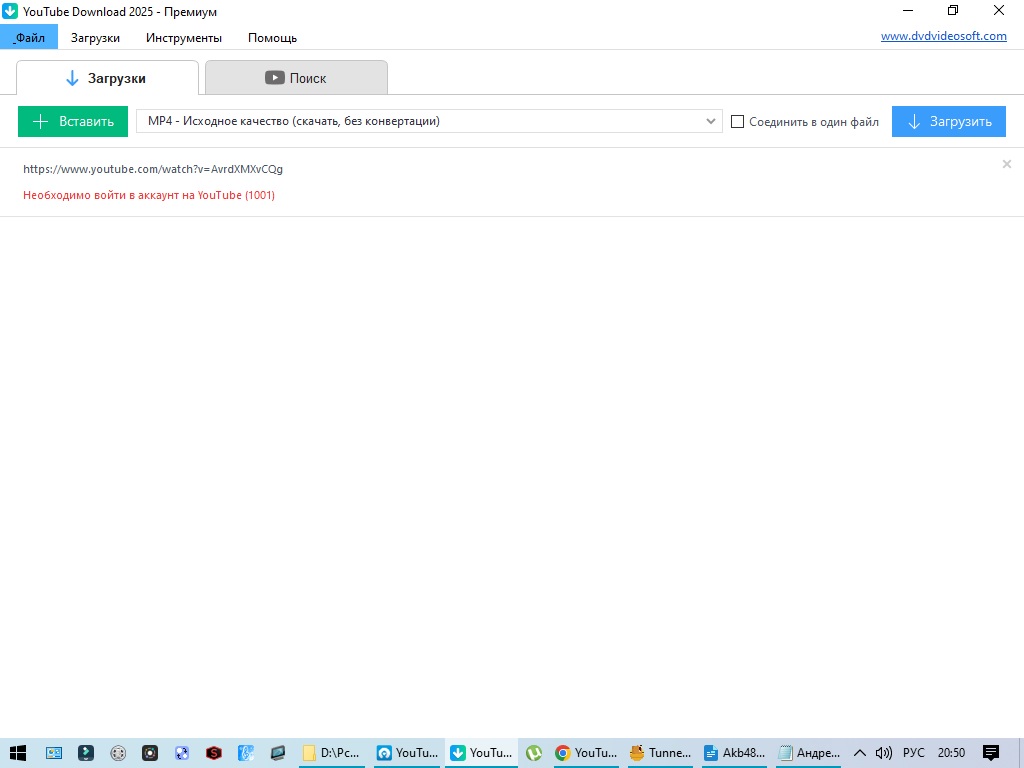Minimize the YouTube Download window
Image resolution: width=1024 pixels, height=768 pixels.
click(908, 10)
